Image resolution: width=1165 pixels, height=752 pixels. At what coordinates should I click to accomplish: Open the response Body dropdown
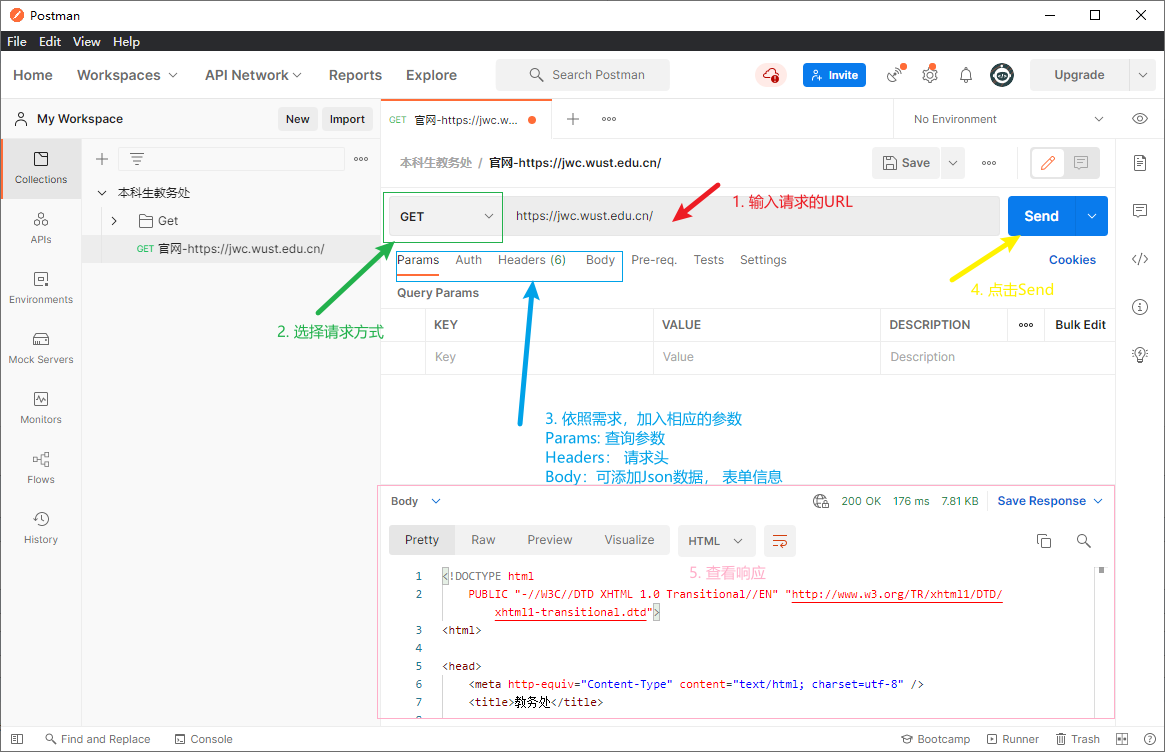pos(416,501)
